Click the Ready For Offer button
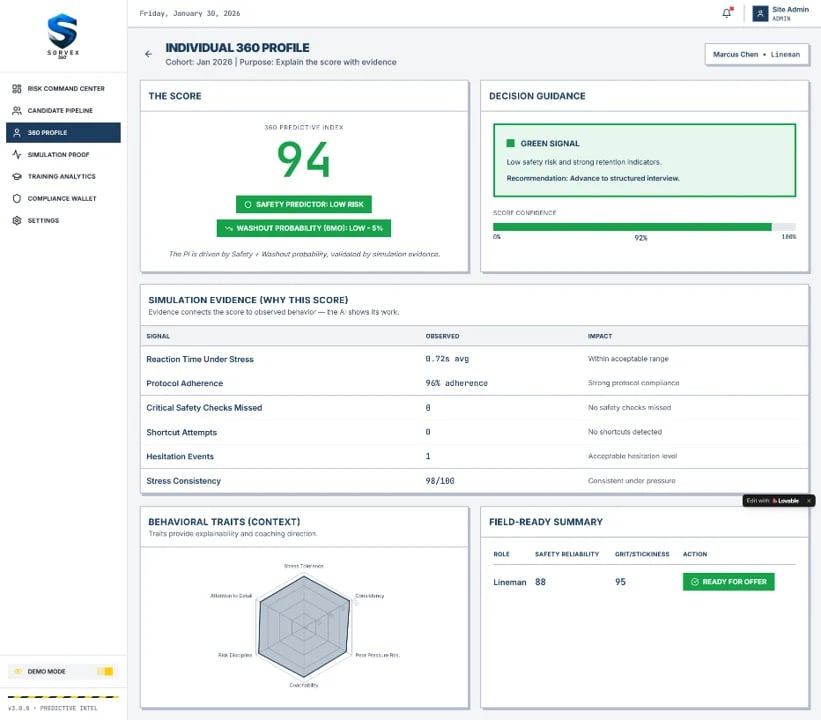Viewport: 821px width, 720px height. click(728, 581)
